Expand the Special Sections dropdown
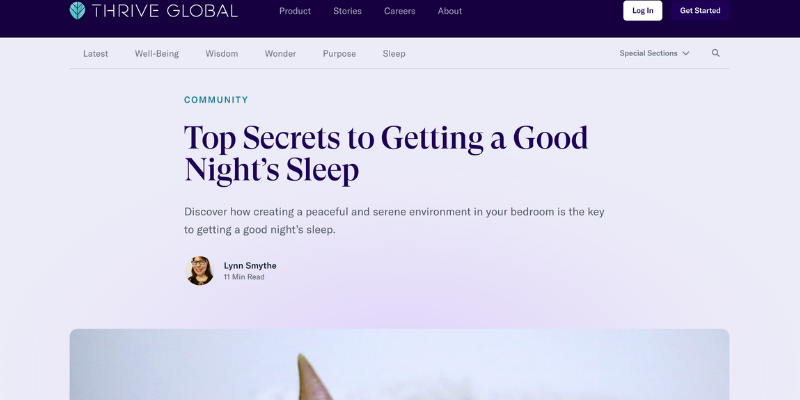Image resolution: width=800 pixels, height=400 pixels. point(654,53)
